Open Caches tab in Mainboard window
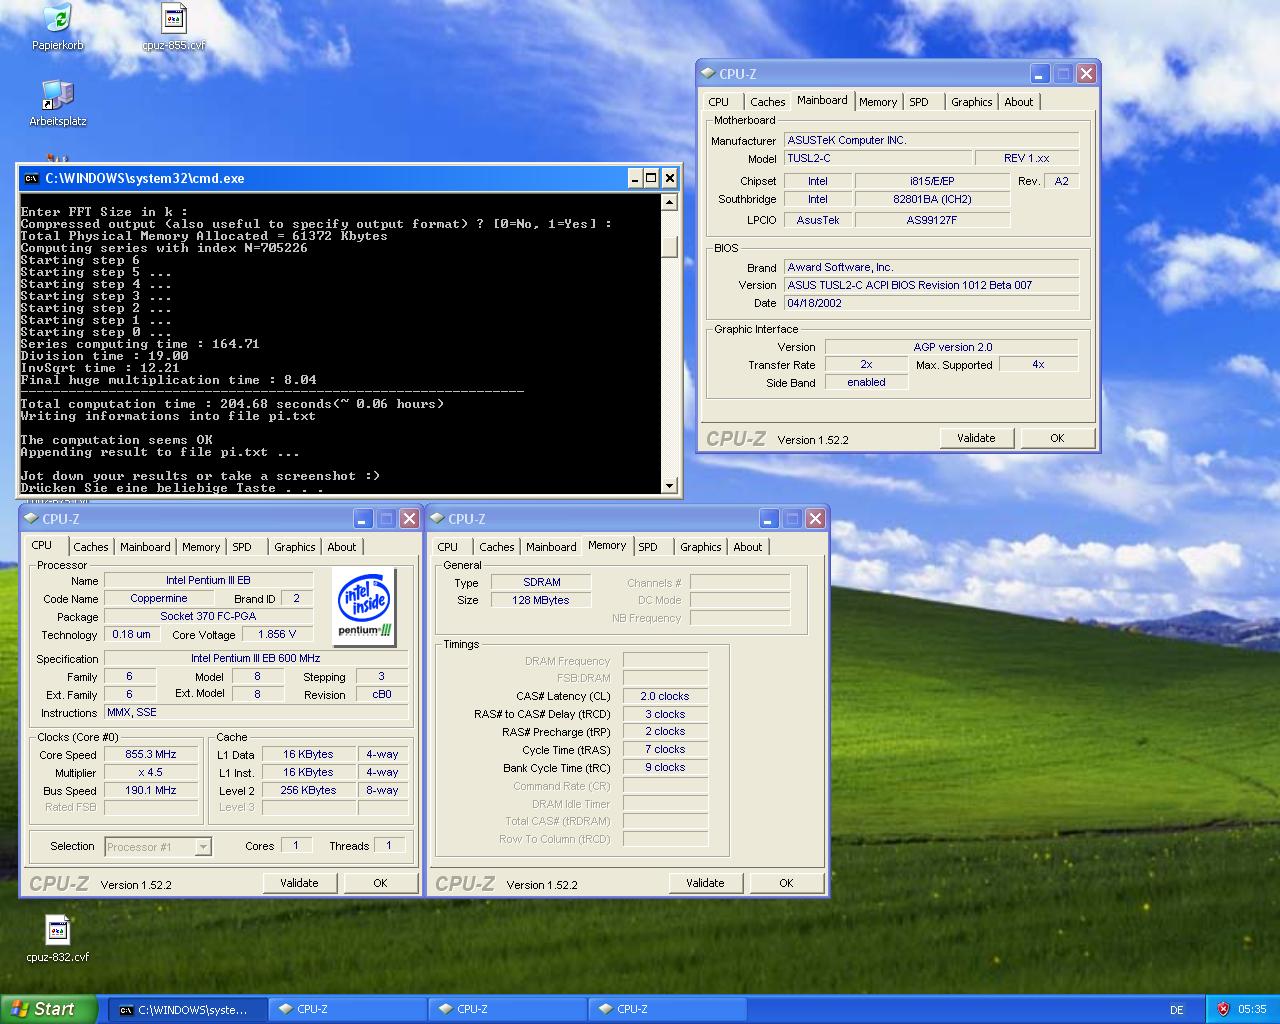This screenshot has width=1280, height=1024. click(767, 102)
